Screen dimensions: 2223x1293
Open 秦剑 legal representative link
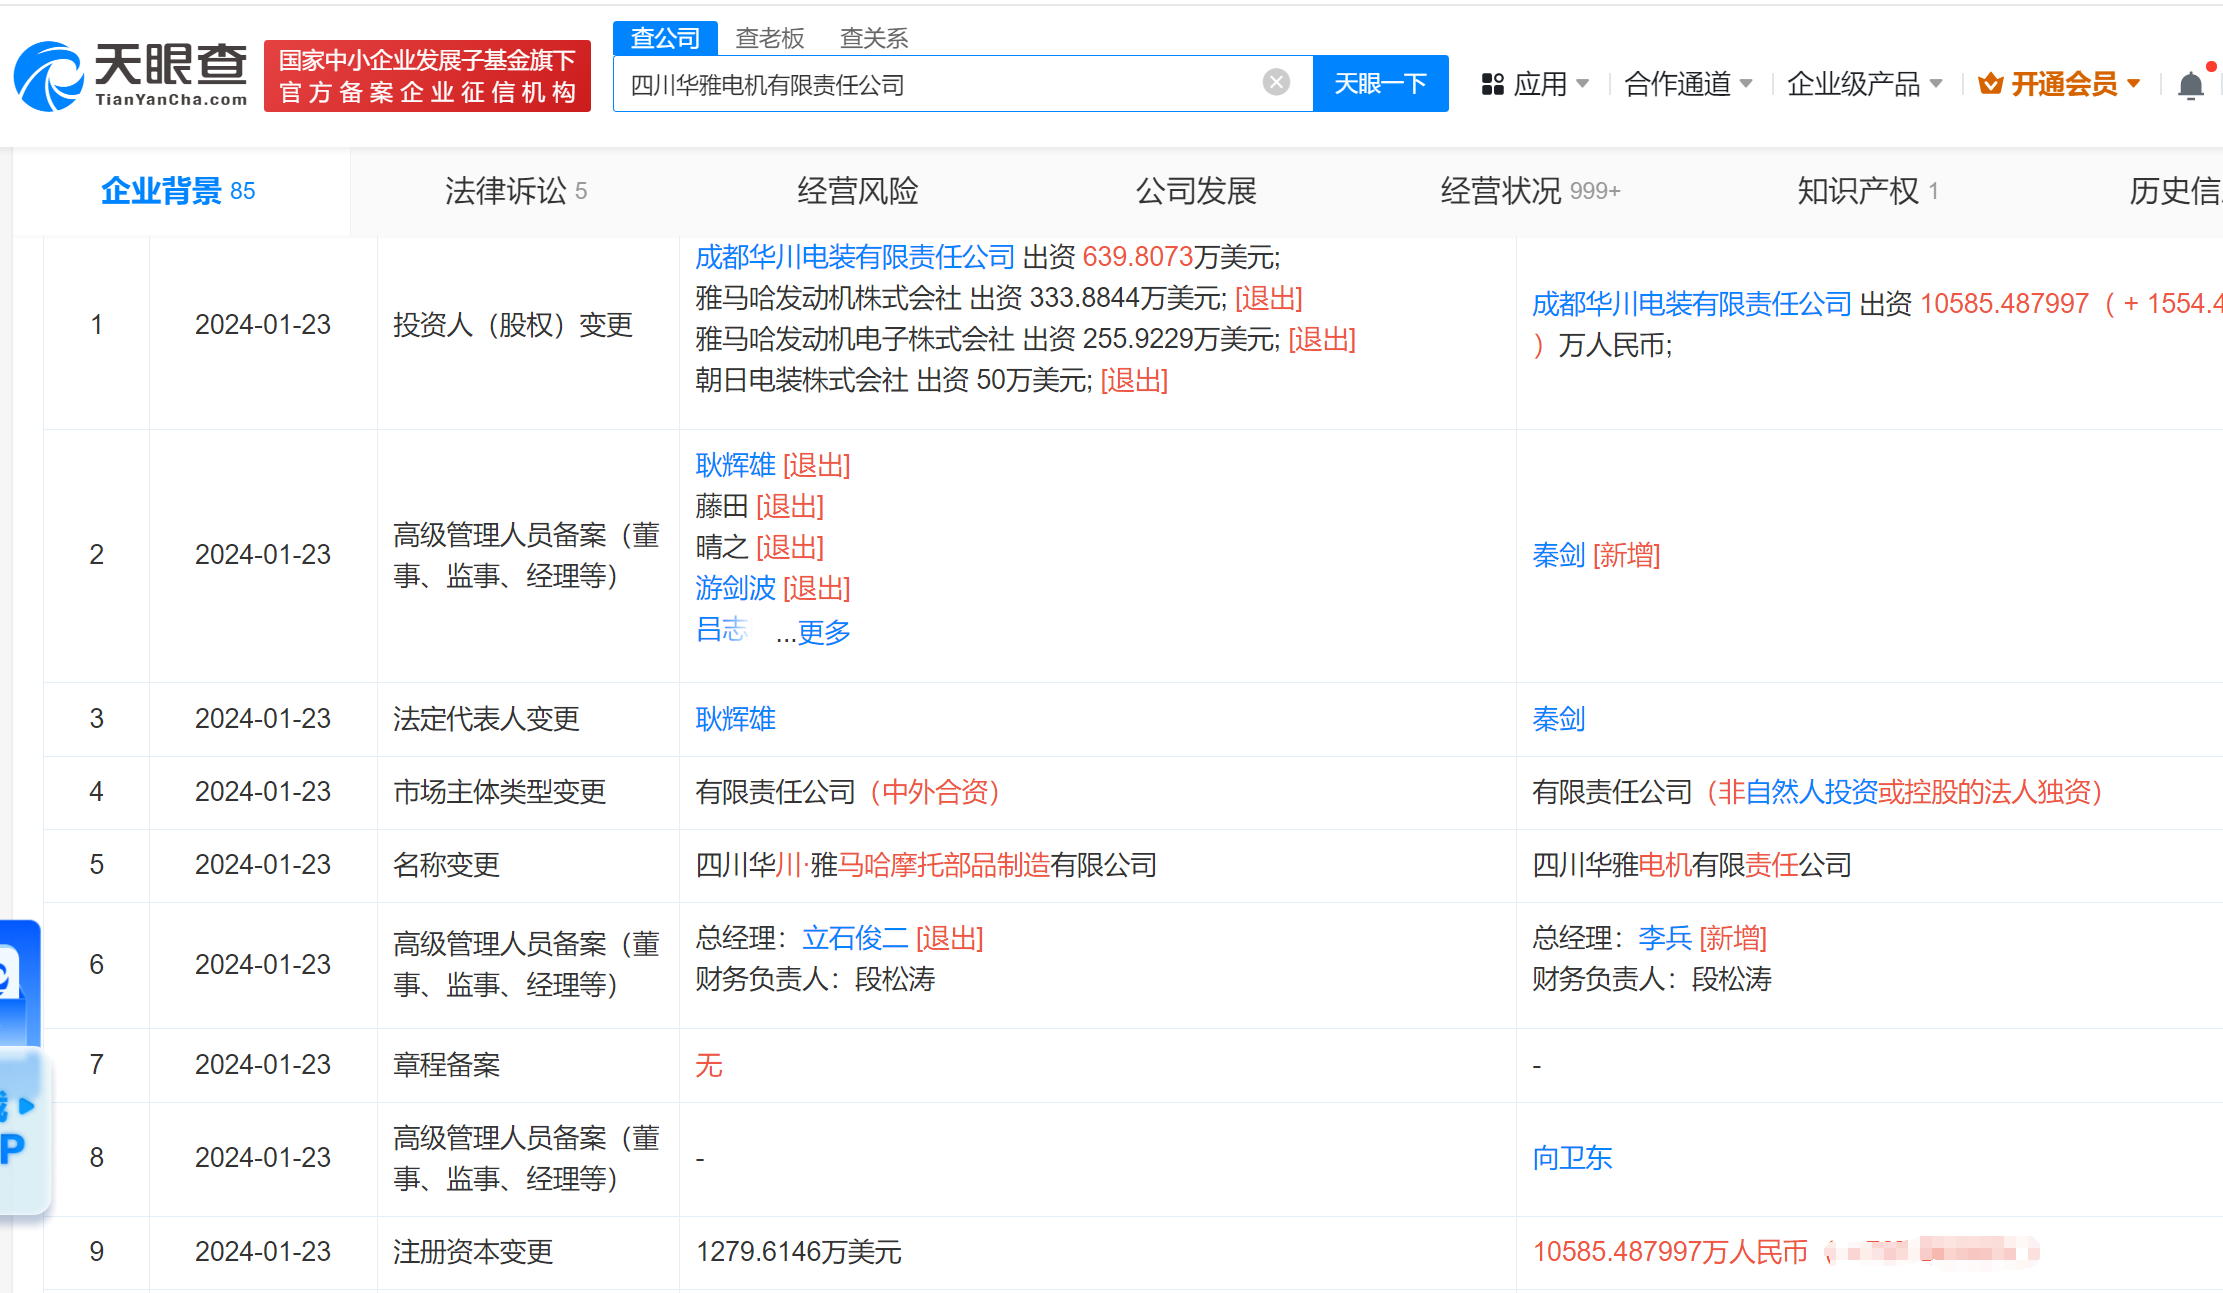pos(1558,719)
